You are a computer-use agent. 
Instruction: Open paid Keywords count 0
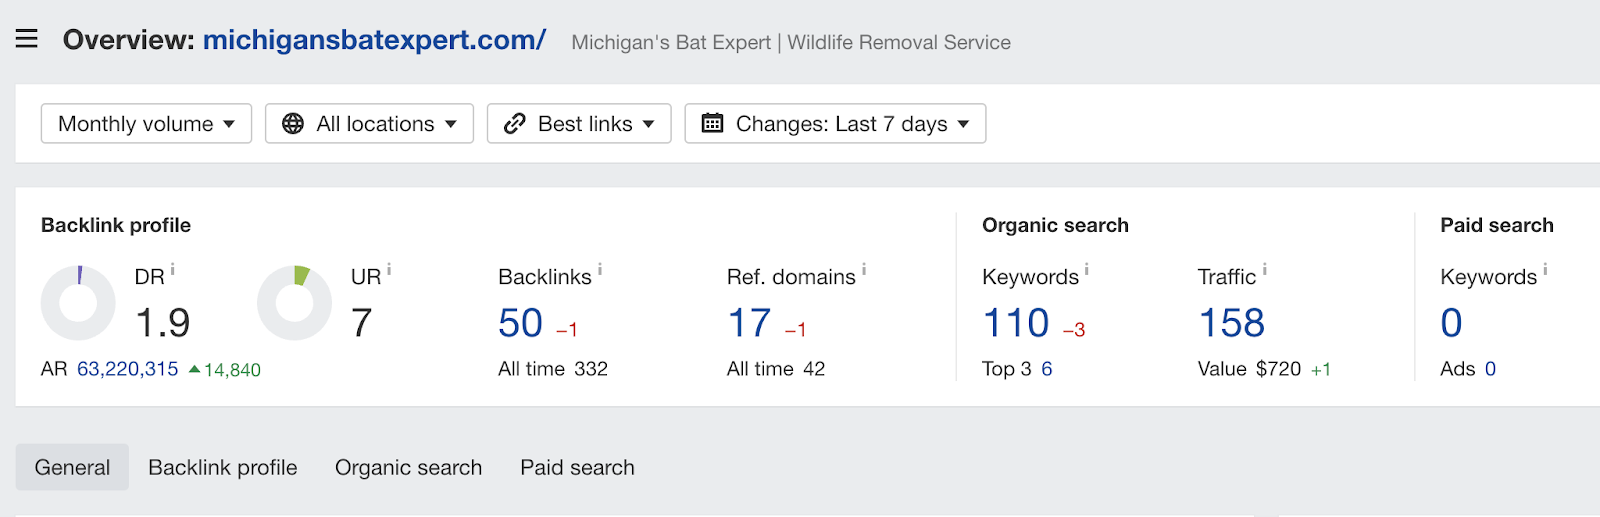(x=1451, y=323)
